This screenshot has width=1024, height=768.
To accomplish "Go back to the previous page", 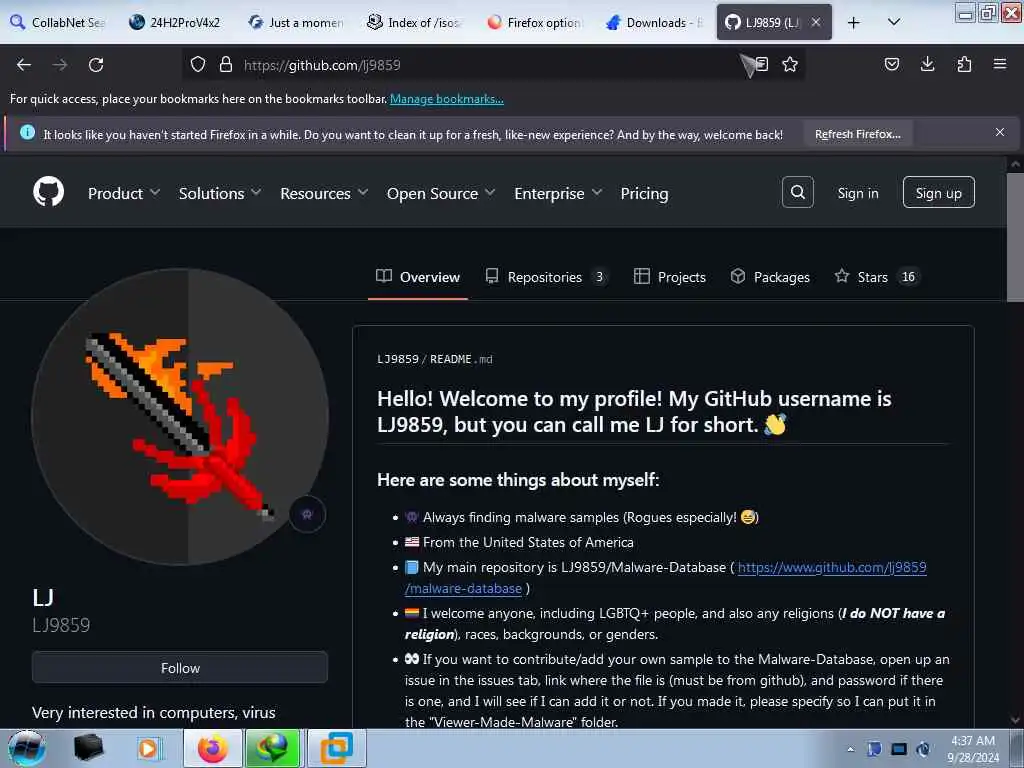I will [x=24, y=65].
